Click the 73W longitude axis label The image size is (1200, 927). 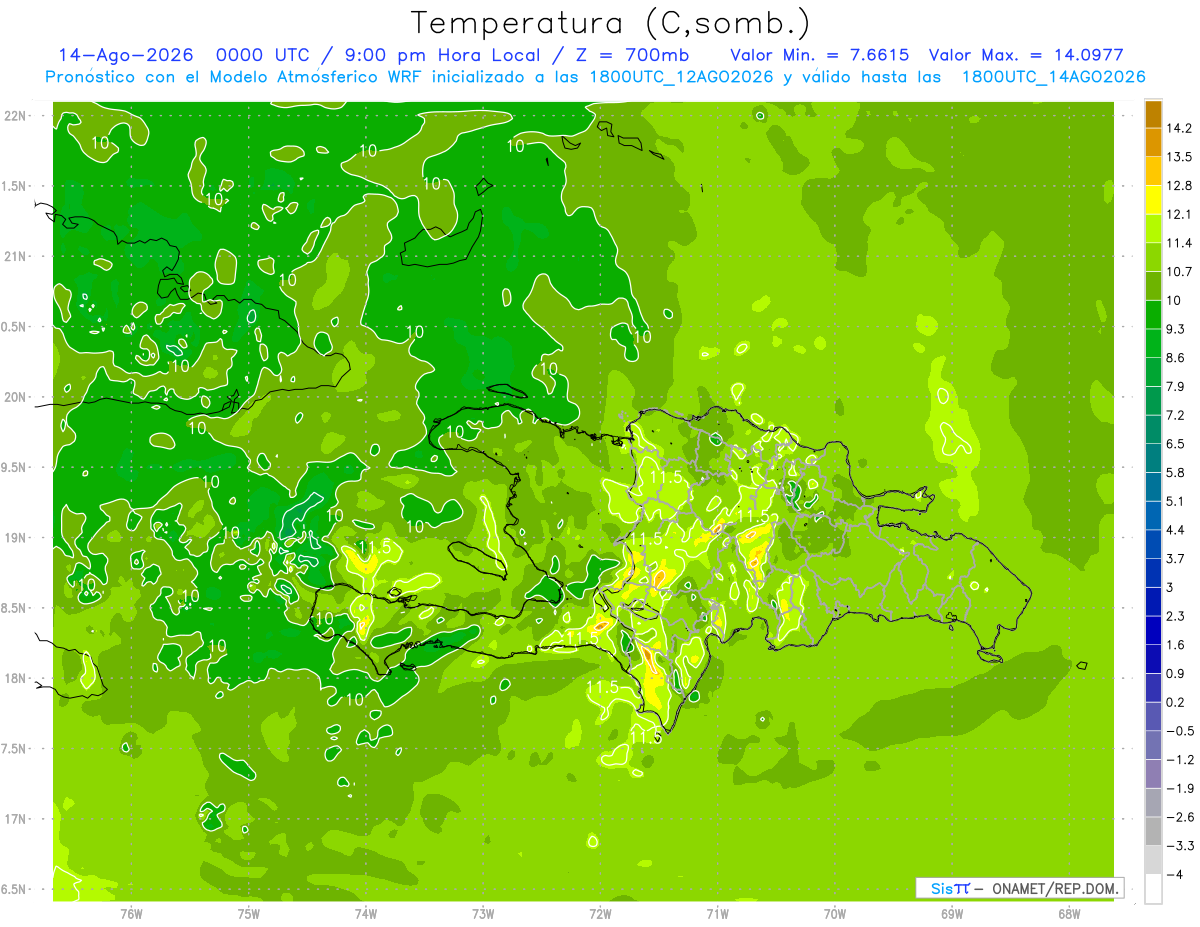pyautogui.click(x=483, y=913)
